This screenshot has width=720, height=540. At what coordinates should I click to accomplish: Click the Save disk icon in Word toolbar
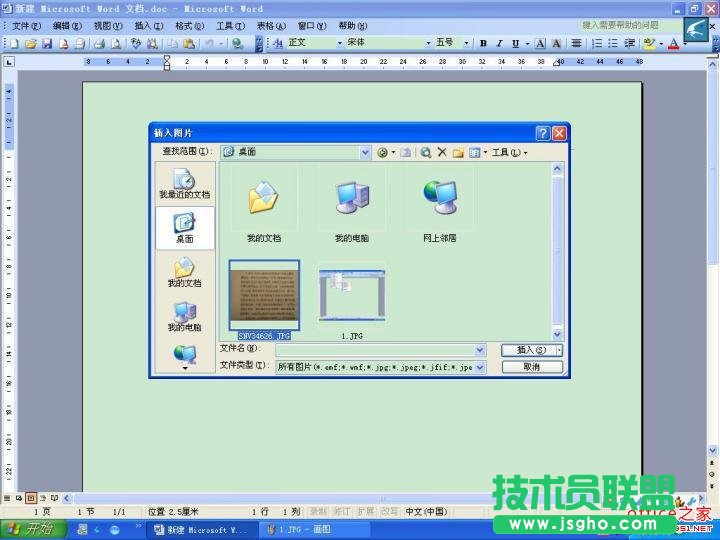click(47, 44)
